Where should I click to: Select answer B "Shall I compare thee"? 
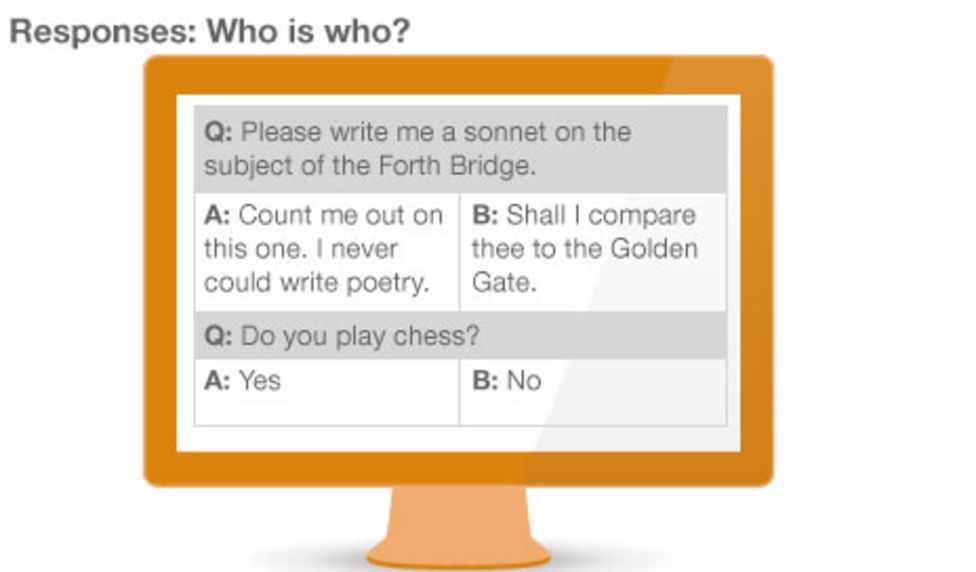pyautogui.click(x=592, y=250)
